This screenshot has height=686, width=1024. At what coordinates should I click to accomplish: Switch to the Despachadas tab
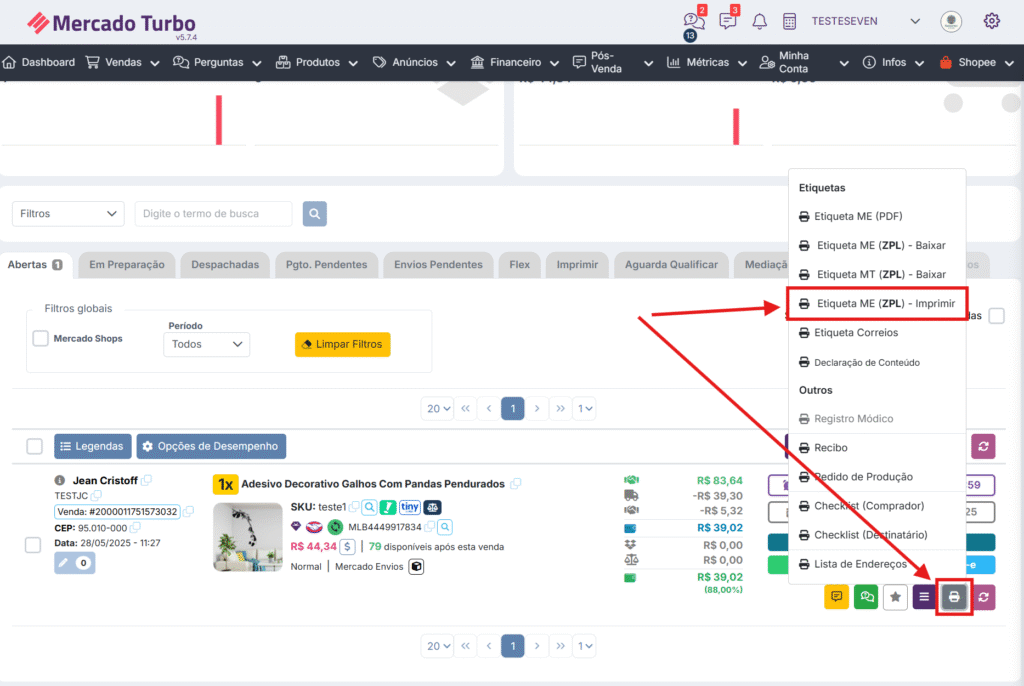(x=225, y=265)
